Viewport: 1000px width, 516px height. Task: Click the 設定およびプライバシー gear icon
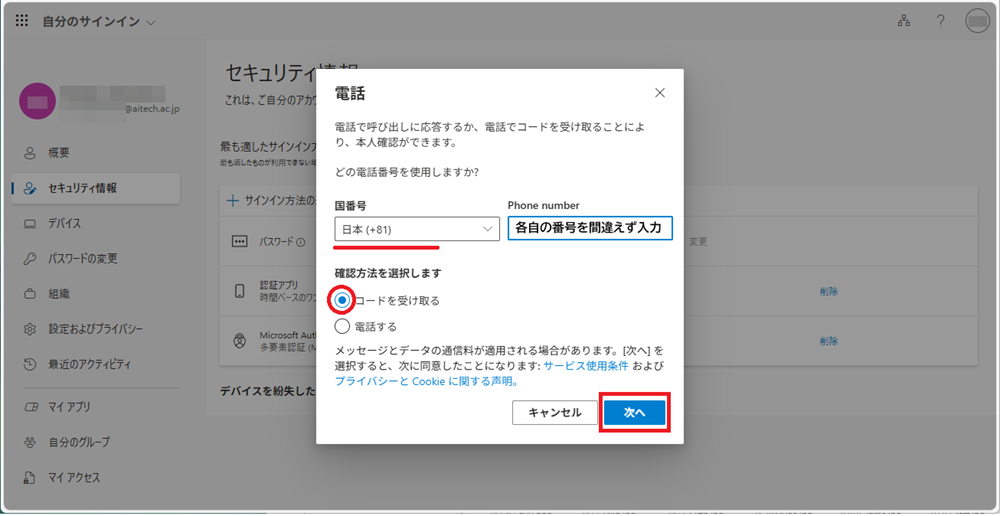coord(30,329)
